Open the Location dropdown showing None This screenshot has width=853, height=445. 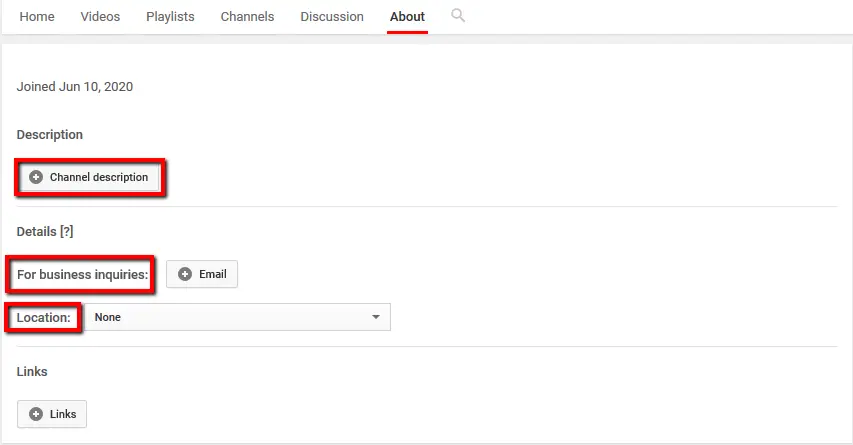point(237,317)
